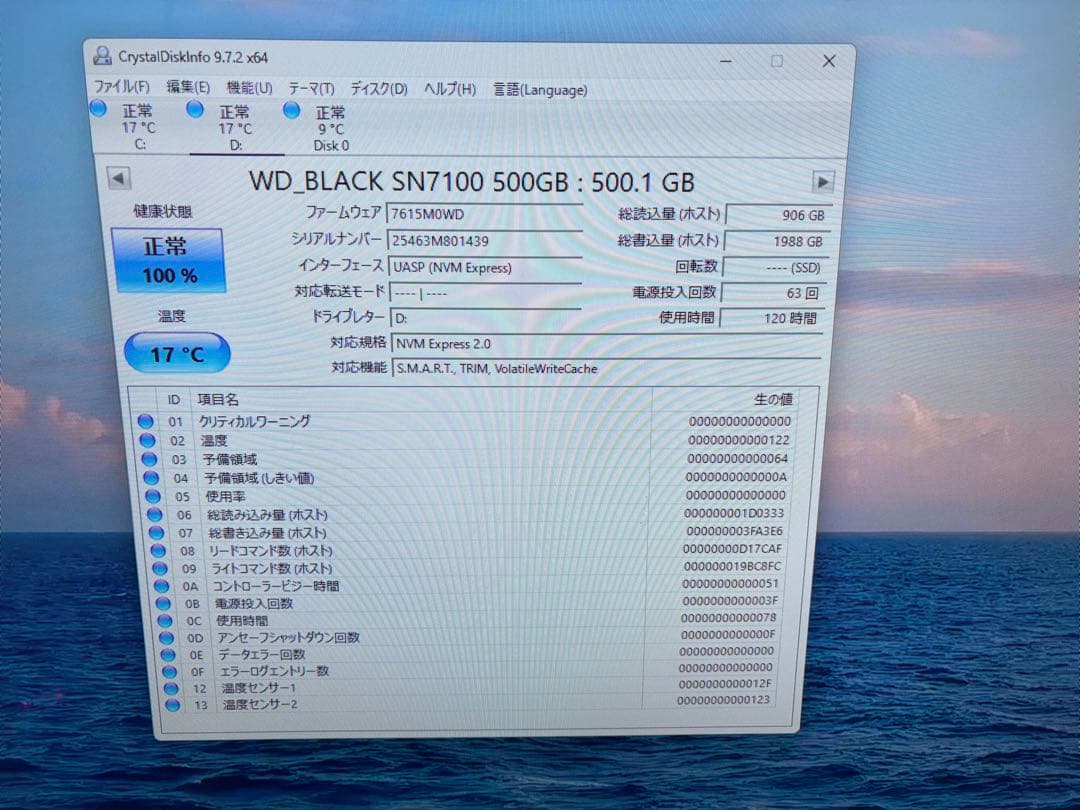Open the テーマ(T) menu

pos(310,88)
